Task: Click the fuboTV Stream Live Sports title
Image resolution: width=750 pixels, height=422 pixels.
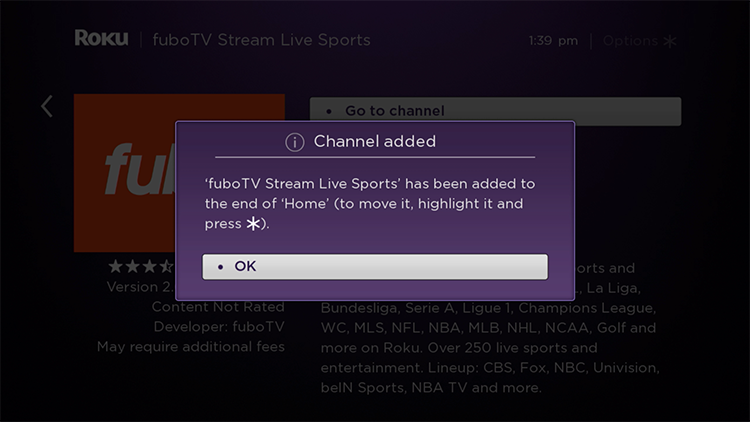Action: click(x=262, y=40)
